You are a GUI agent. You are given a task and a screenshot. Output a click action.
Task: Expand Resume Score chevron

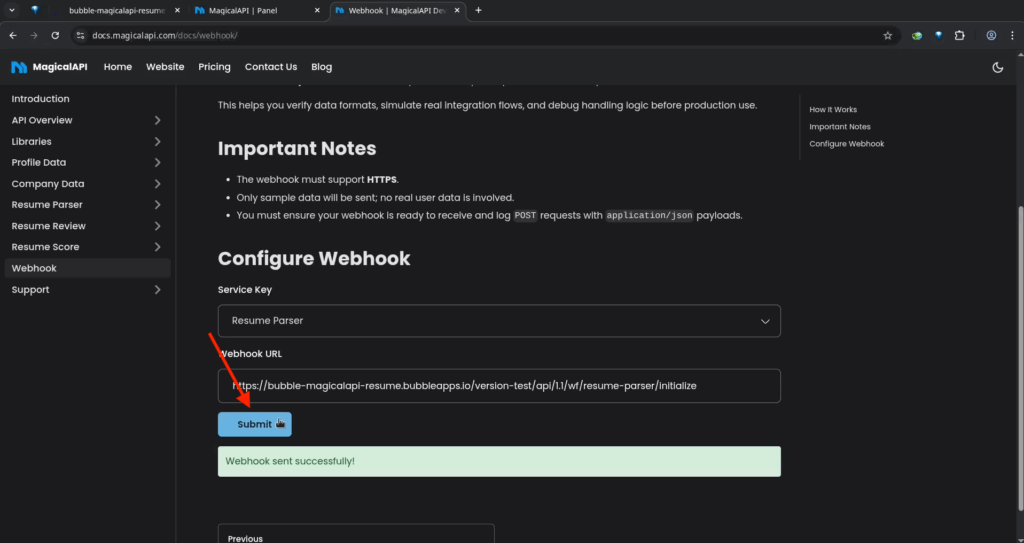(157, 246)
